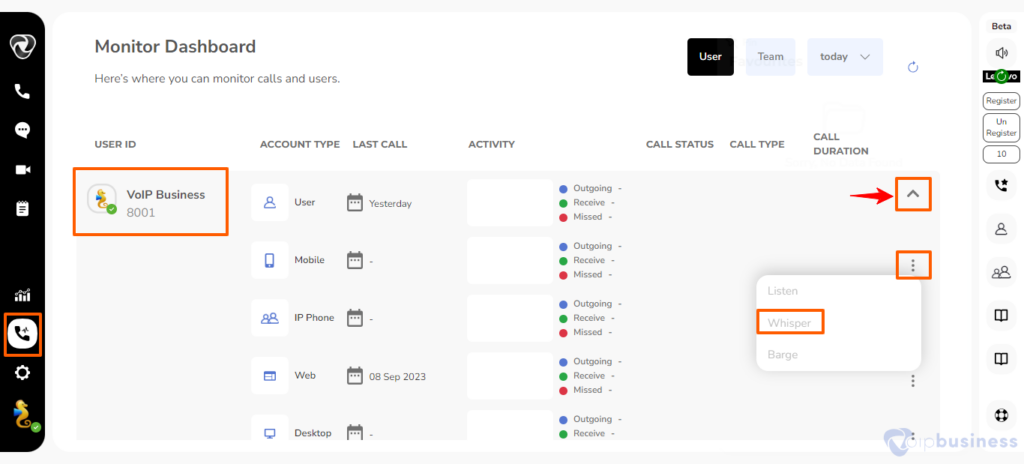1024x464 pixels.
Task: Select Whisper from the popup menu
Action: [790, 323]
